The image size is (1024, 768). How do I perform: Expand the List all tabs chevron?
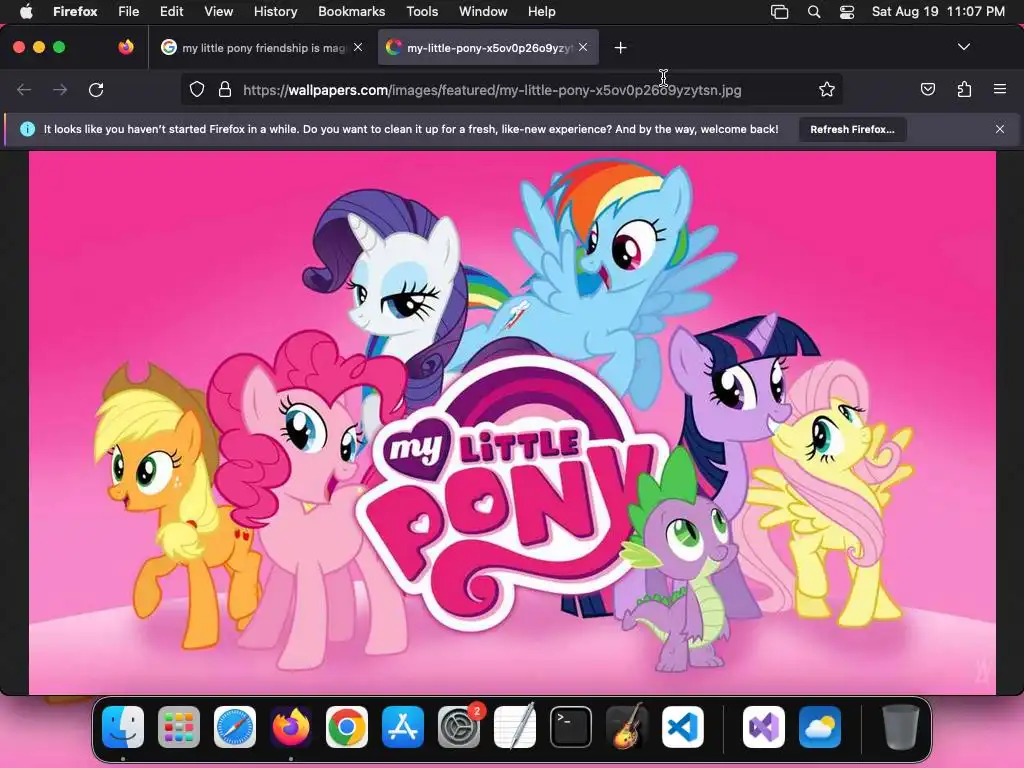click(x=964, y=47)
